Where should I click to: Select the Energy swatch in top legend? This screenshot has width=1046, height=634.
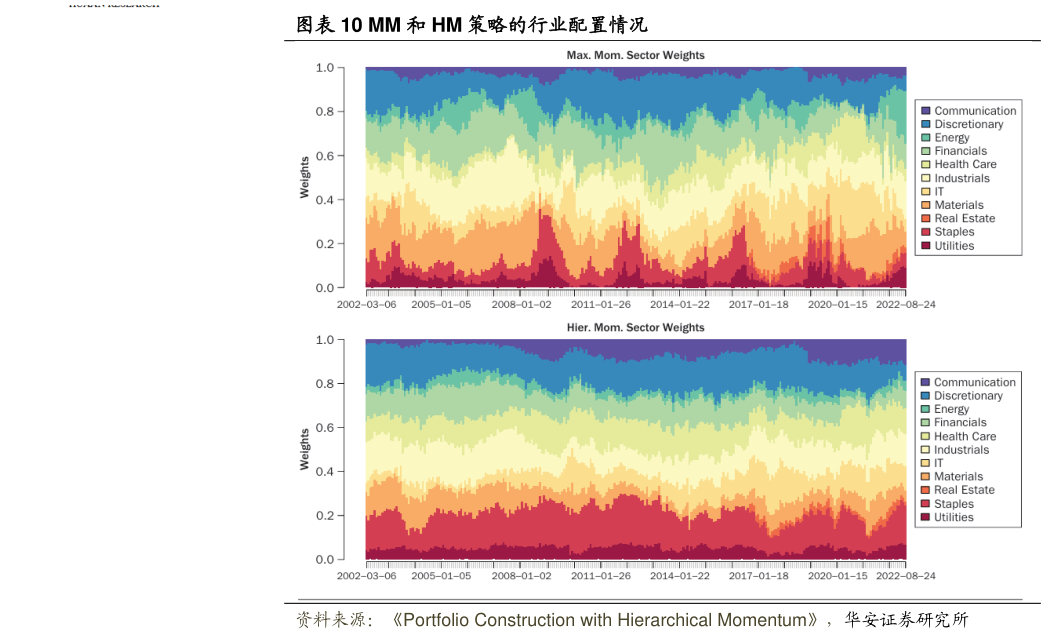tap(926, 138)
